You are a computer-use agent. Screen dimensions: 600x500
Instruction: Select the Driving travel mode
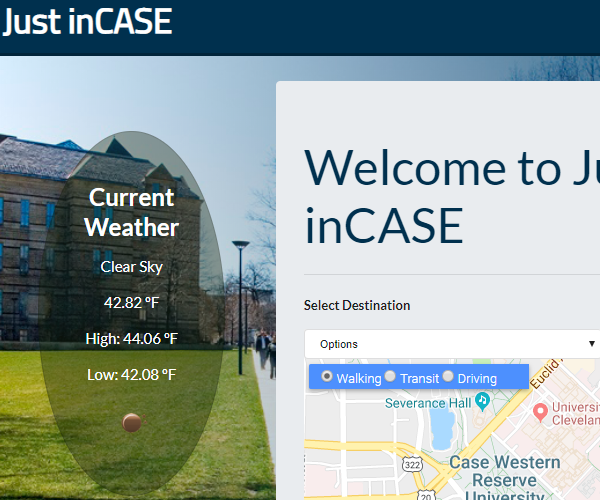coord(448,377)
